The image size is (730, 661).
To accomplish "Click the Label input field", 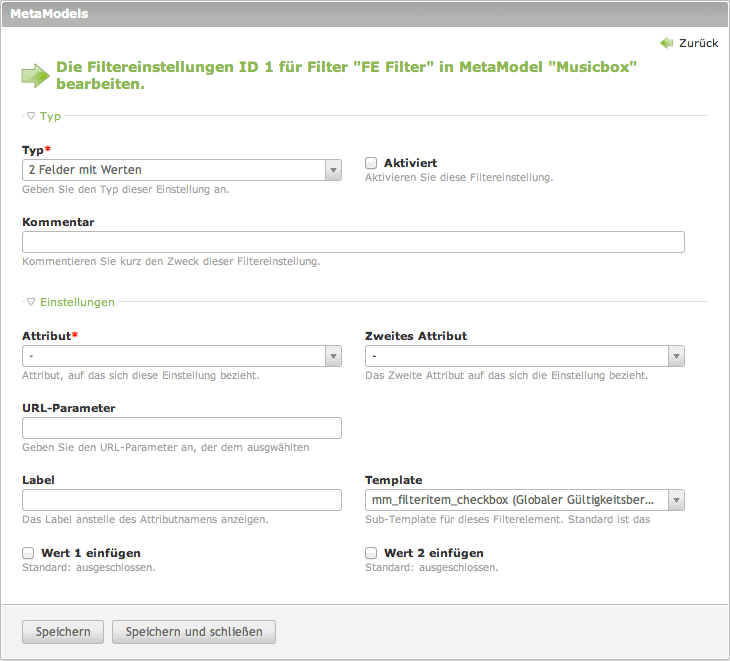I will (182, 500).
